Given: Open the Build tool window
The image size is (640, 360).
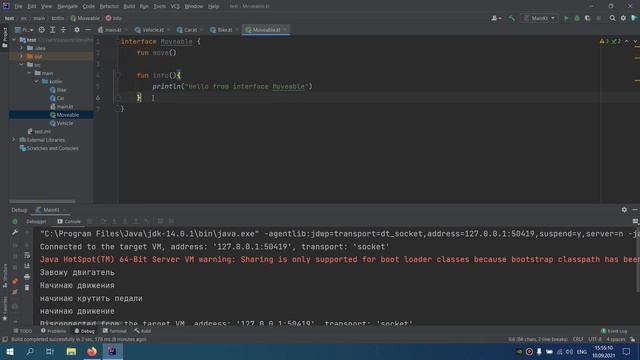Looking at the screenshot, I should 143,331.
